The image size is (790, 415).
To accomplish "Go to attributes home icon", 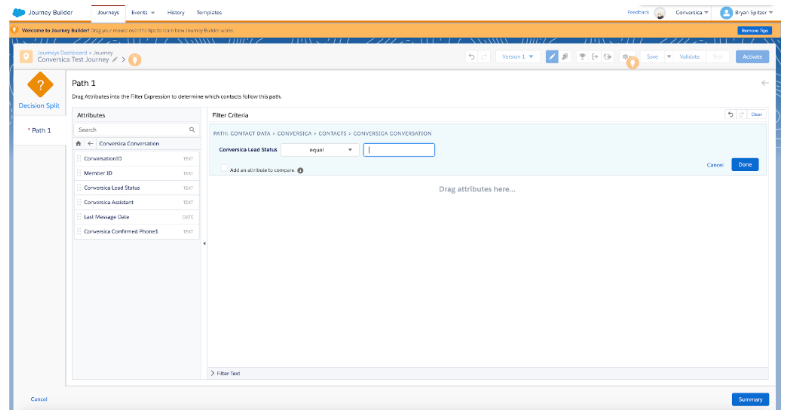I will click(79, 144).
